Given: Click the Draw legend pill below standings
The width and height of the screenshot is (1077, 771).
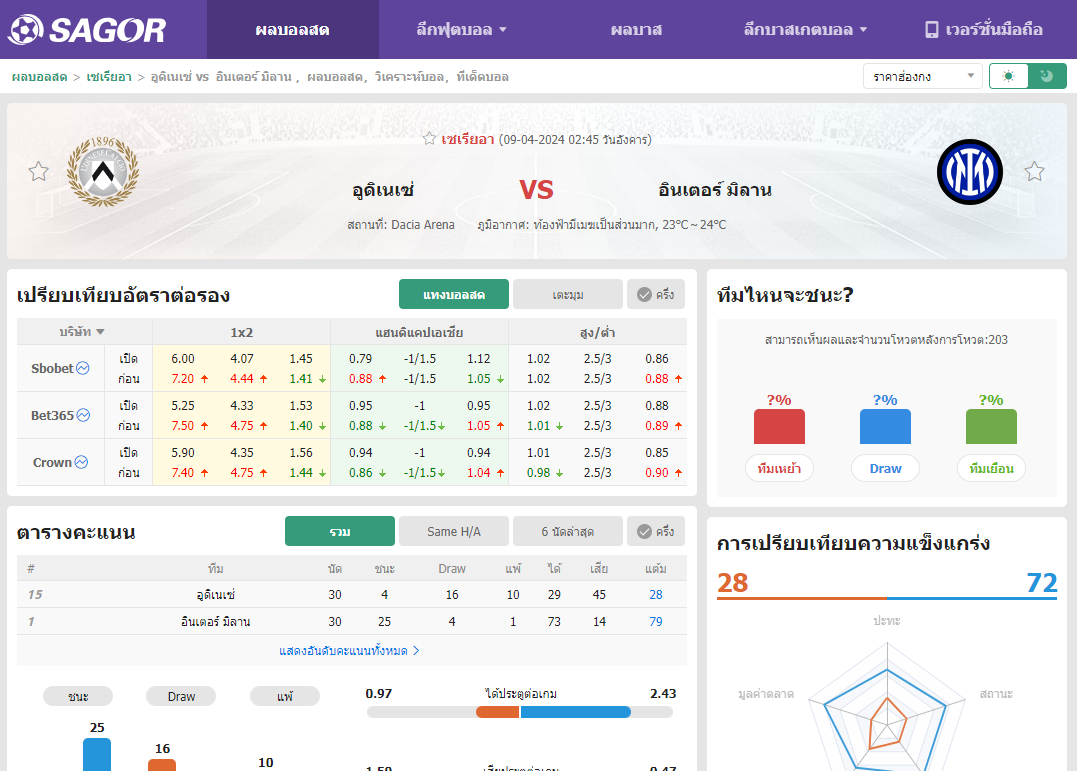Looking at the screenshot, I should pos(181,696).
